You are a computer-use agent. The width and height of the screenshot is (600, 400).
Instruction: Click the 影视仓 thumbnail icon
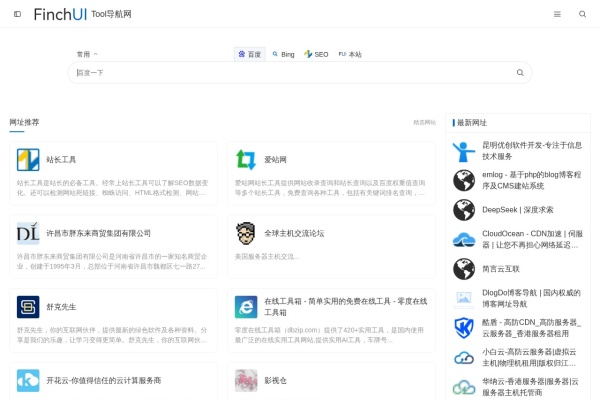pos(246,380)
